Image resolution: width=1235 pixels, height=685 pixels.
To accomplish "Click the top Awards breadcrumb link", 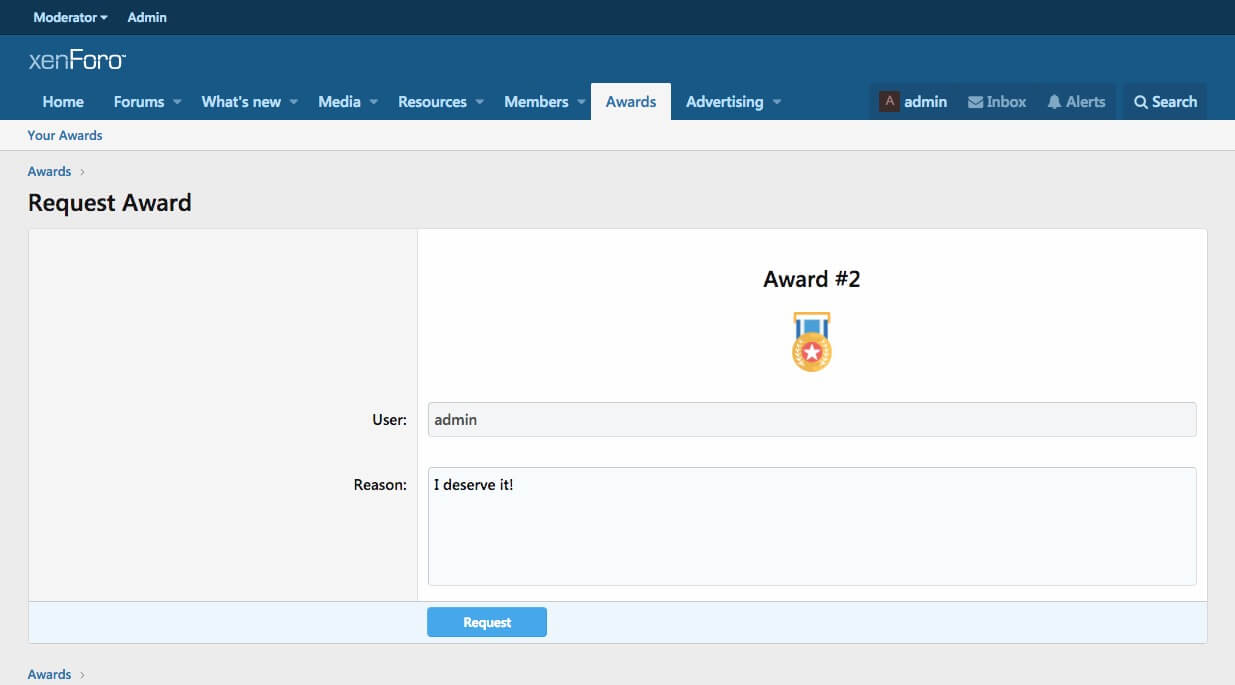I will coord(49,171).
